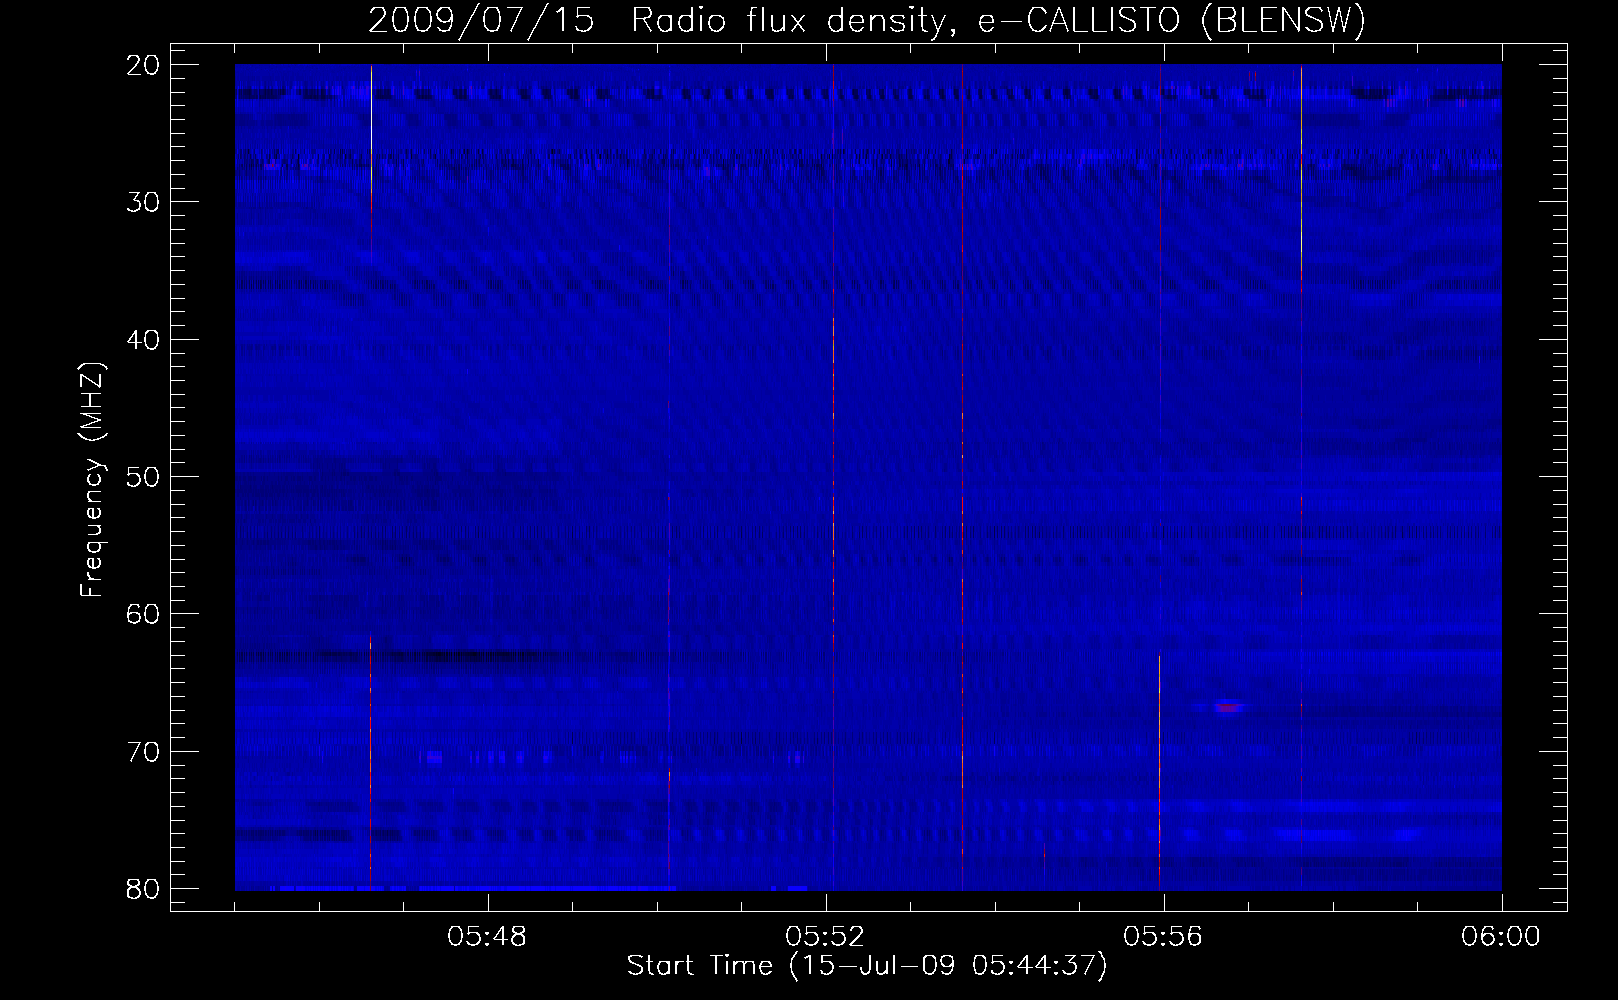Click the 60 MHz frequency tick label
The width and height of the screenshot is (1618, 1000).
[144, 613]
